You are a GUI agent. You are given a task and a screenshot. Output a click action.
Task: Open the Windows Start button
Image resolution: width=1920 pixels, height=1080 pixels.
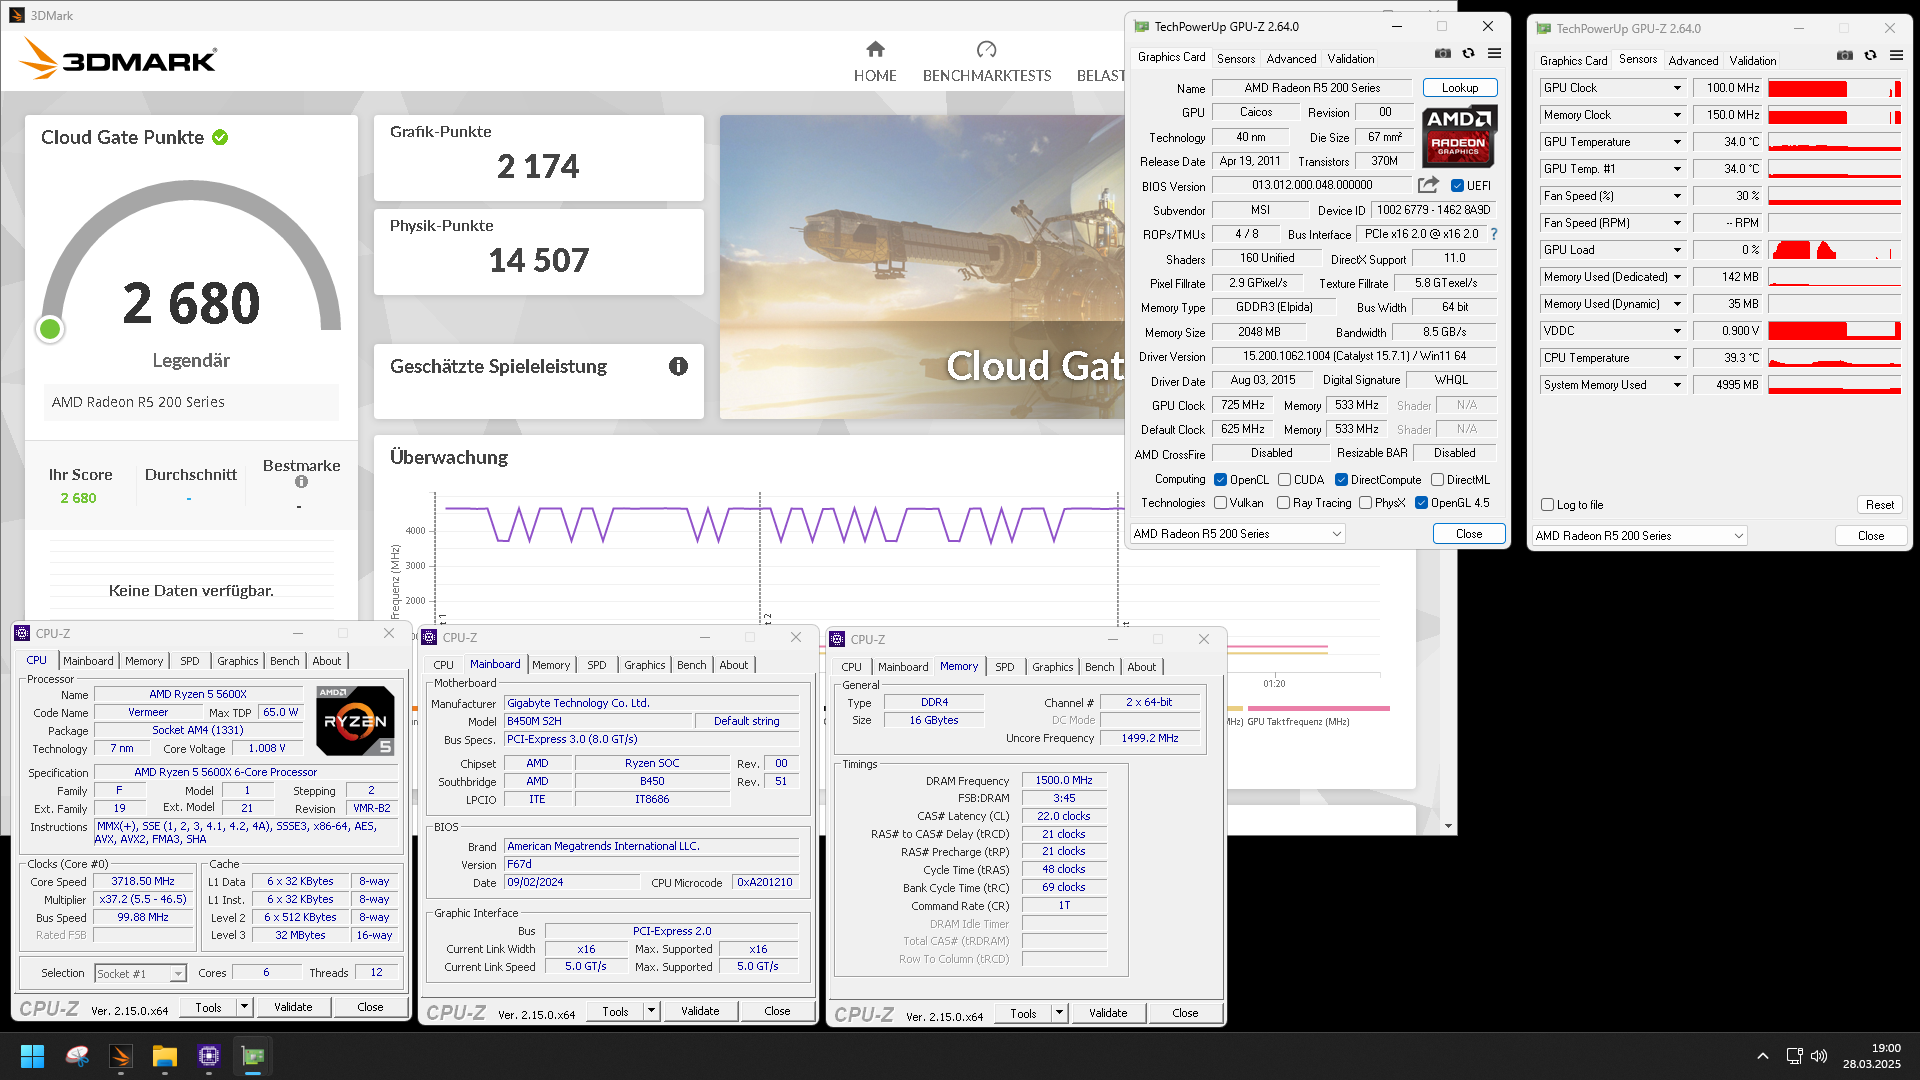(32, 1056)
